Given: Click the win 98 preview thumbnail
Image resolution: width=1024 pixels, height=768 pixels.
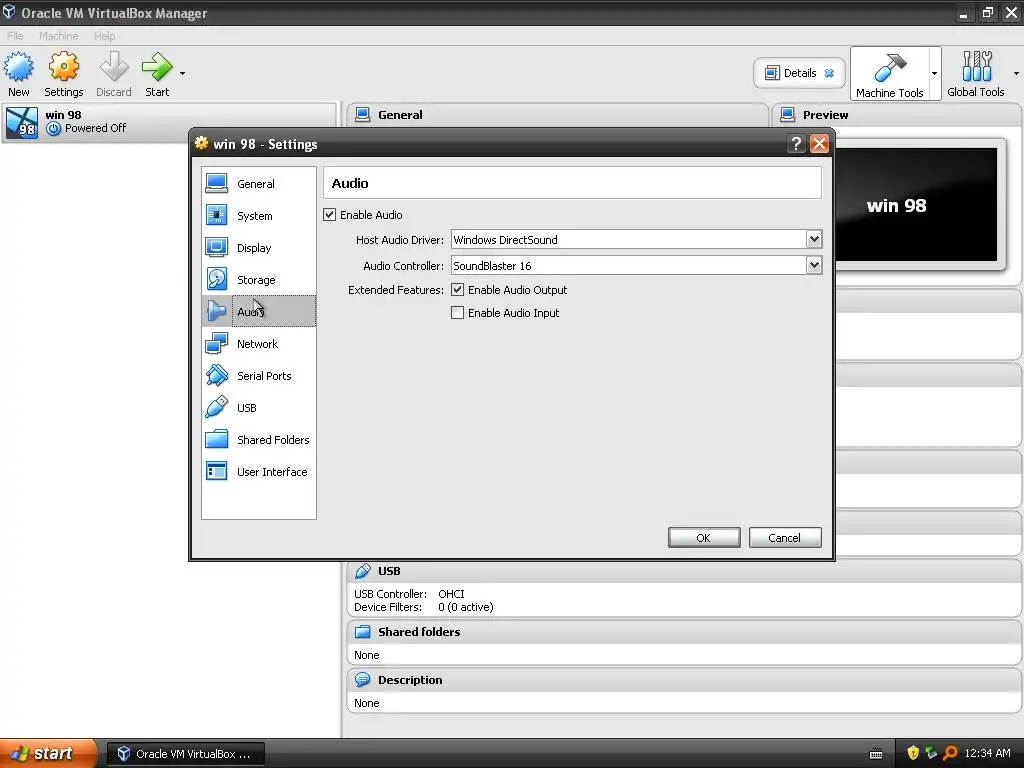Looking at the screenshot, I should coord(916,204).
